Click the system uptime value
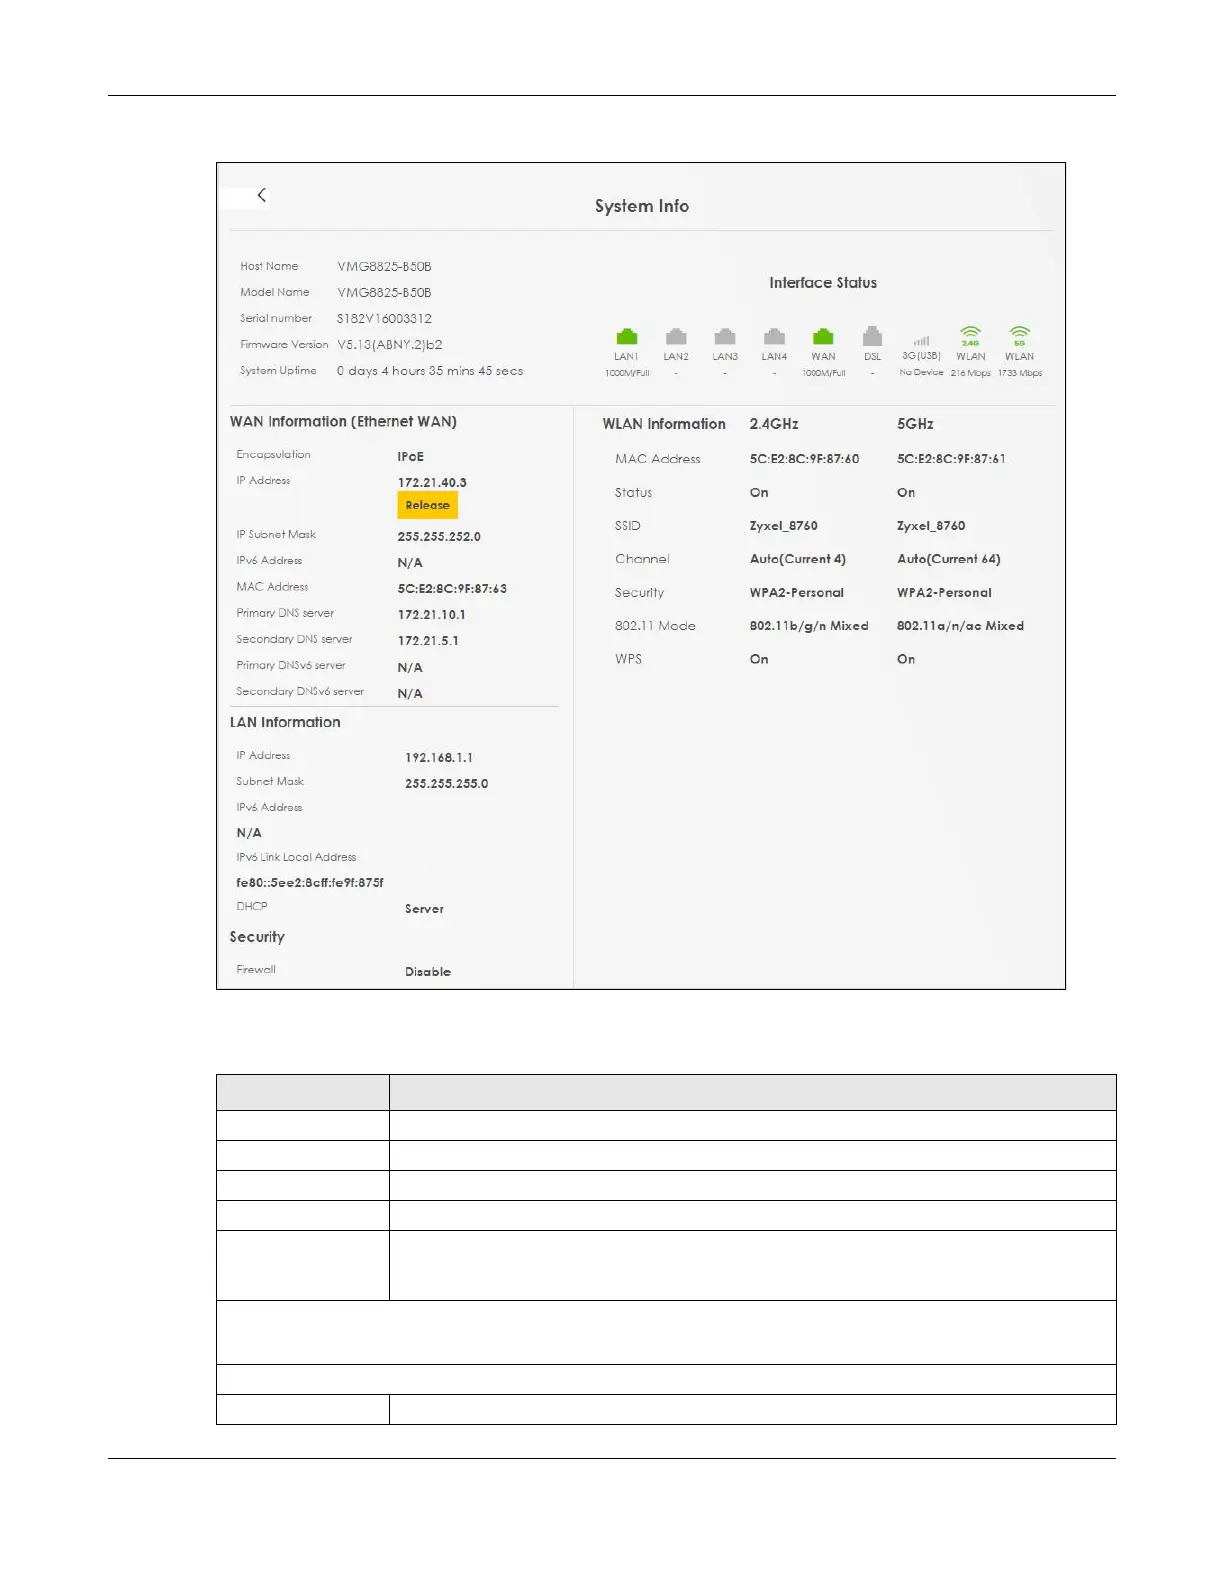1224x1584 pixels. 430,371
